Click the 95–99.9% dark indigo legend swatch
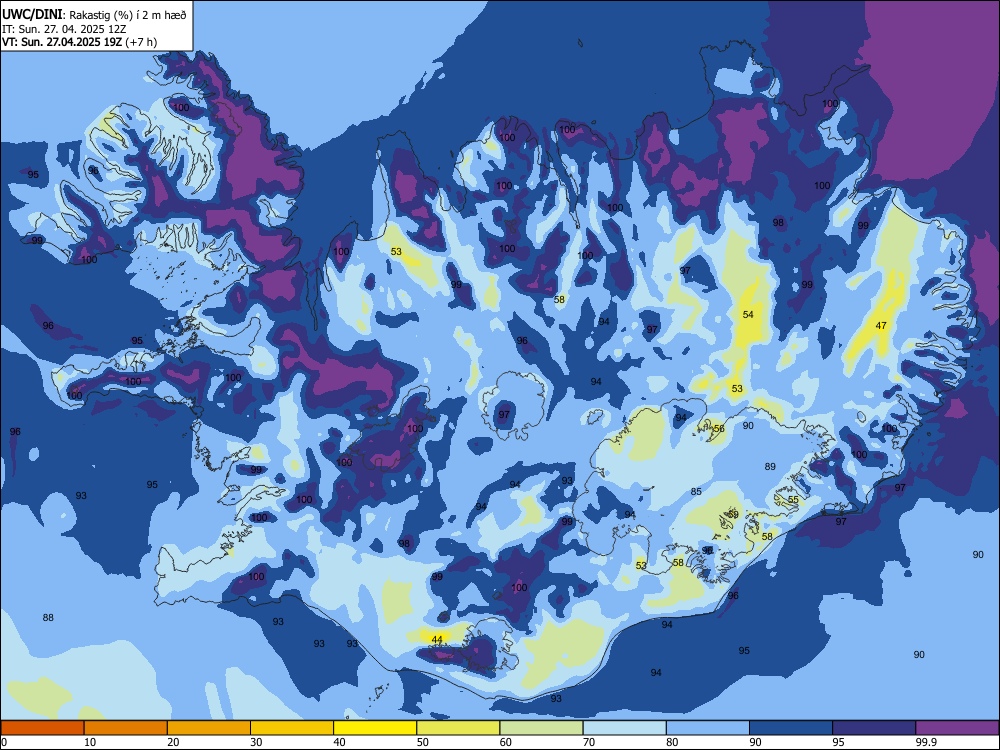 [874, 728]
